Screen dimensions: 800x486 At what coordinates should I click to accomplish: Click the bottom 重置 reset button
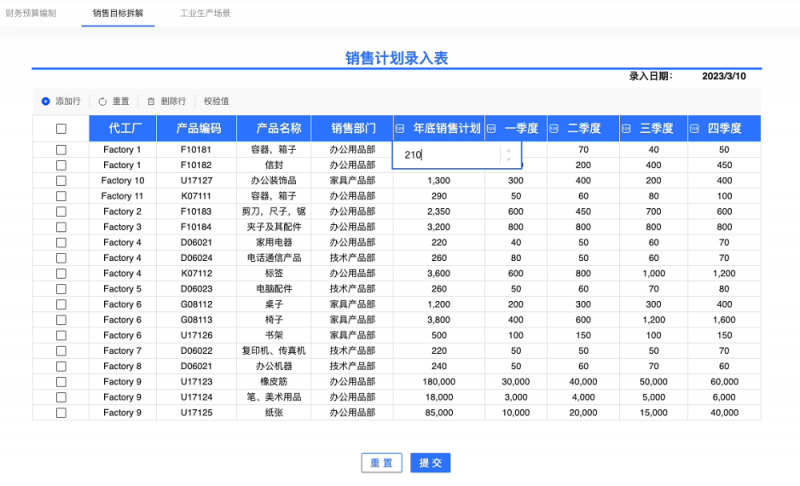[381, 463]
